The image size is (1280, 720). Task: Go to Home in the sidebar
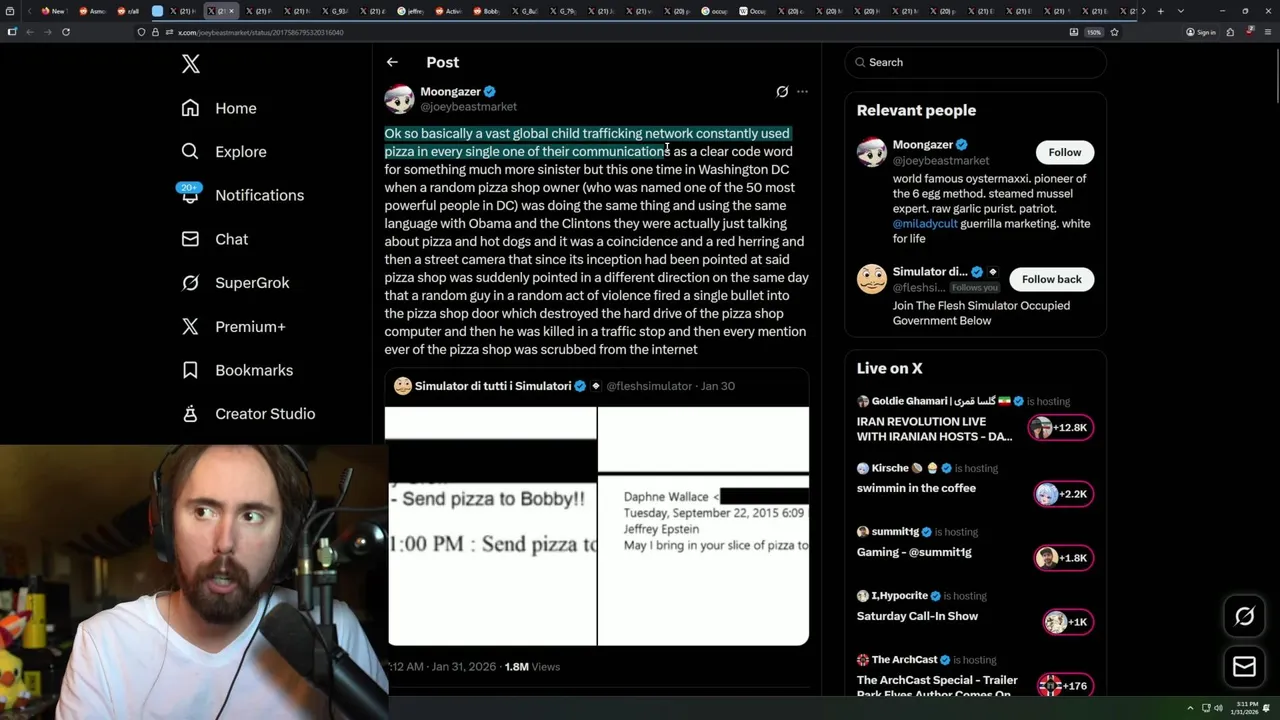pos(219,108)
